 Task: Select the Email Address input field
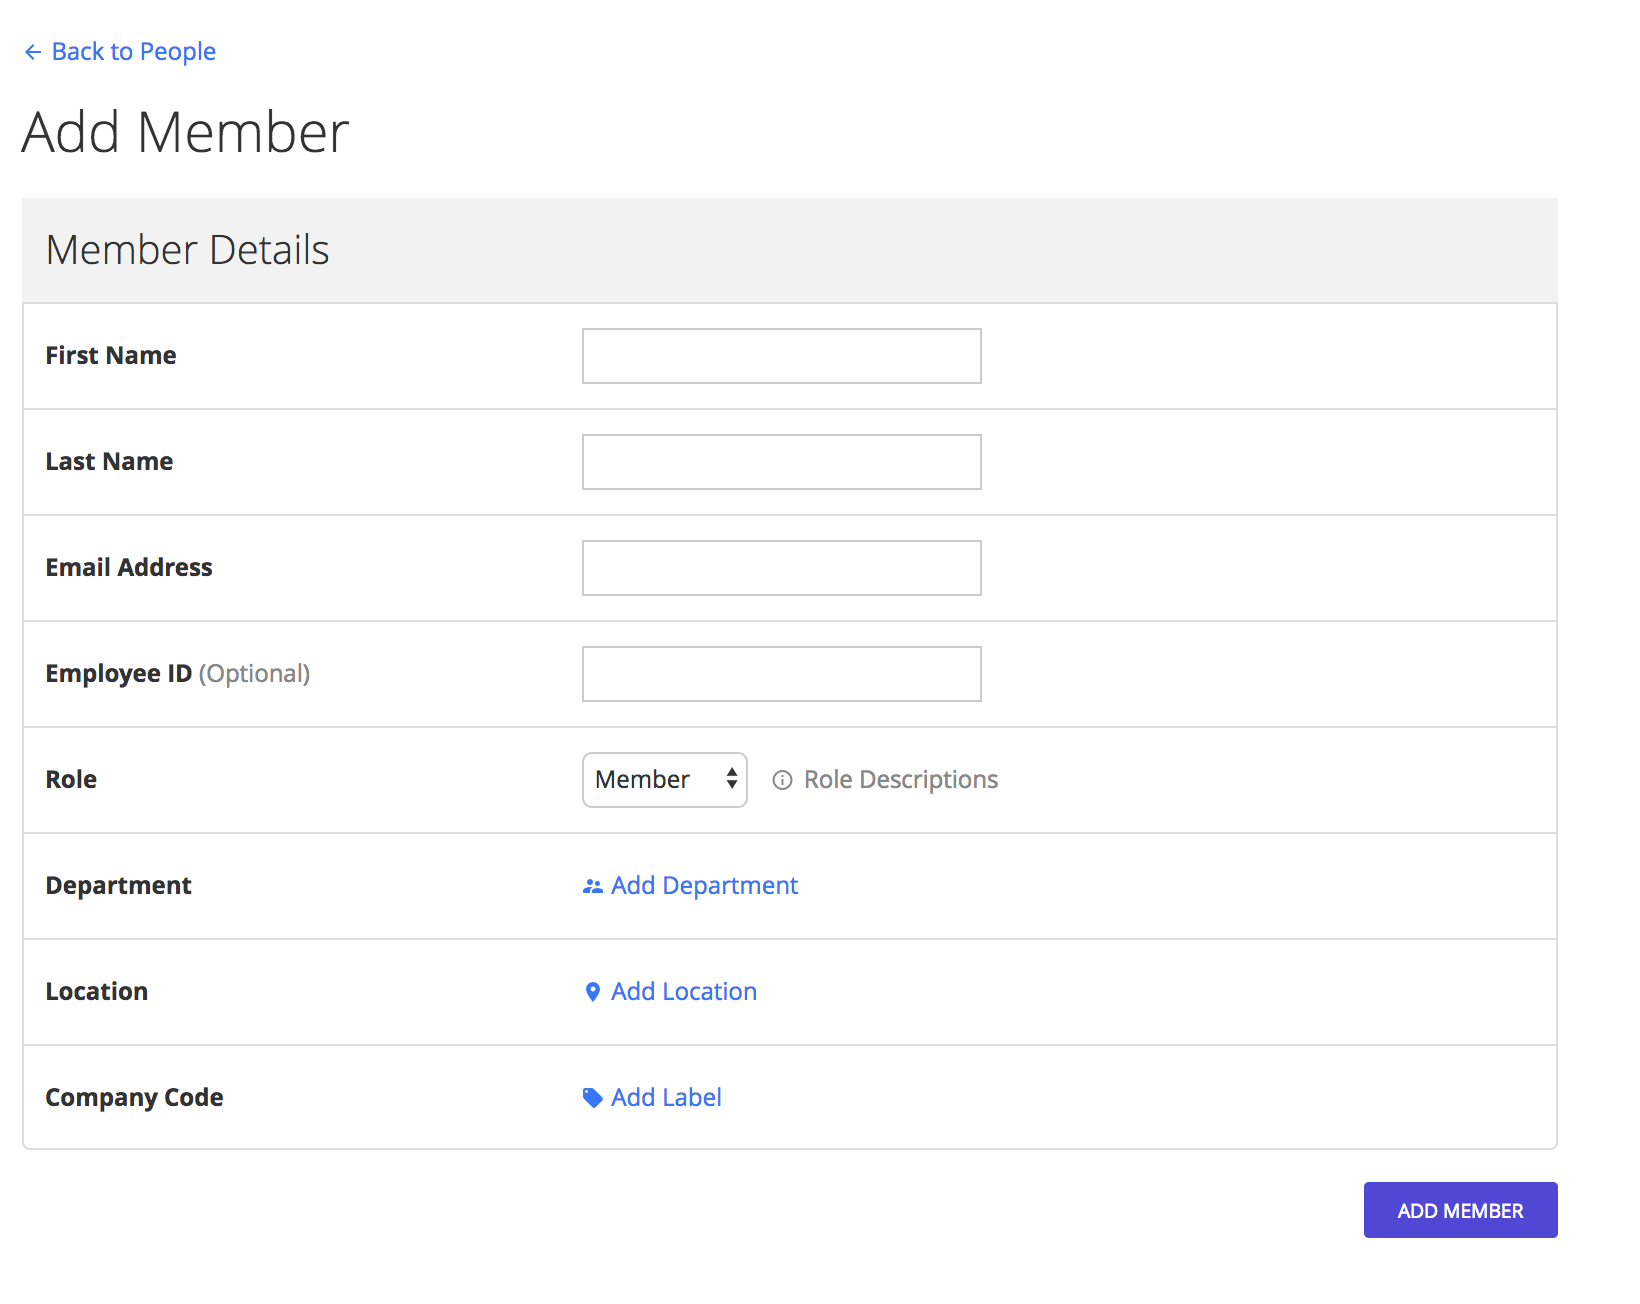(781, 568)
